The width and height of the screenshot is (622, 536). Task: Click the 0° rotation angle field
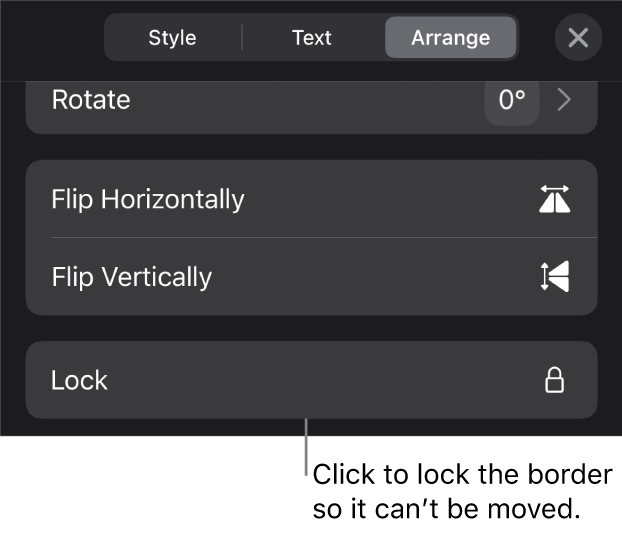[511, 100]
